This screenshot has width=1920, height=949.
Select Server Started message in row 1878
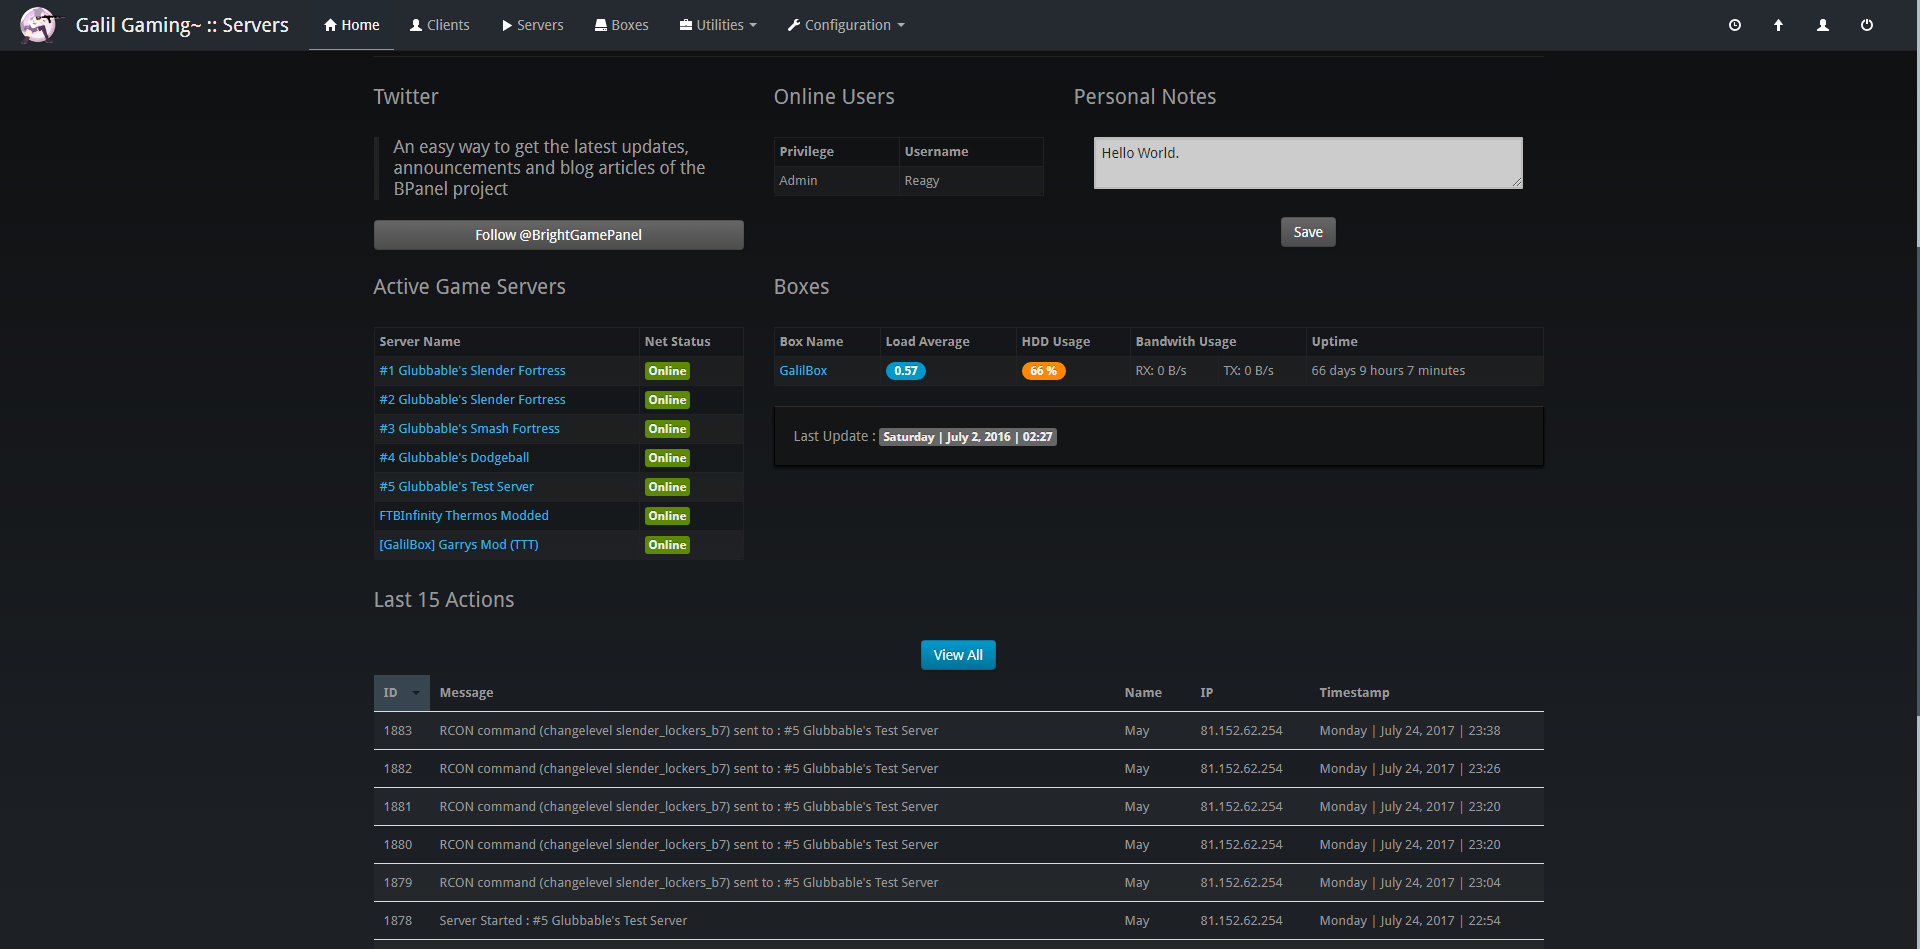tap(563, 921)
